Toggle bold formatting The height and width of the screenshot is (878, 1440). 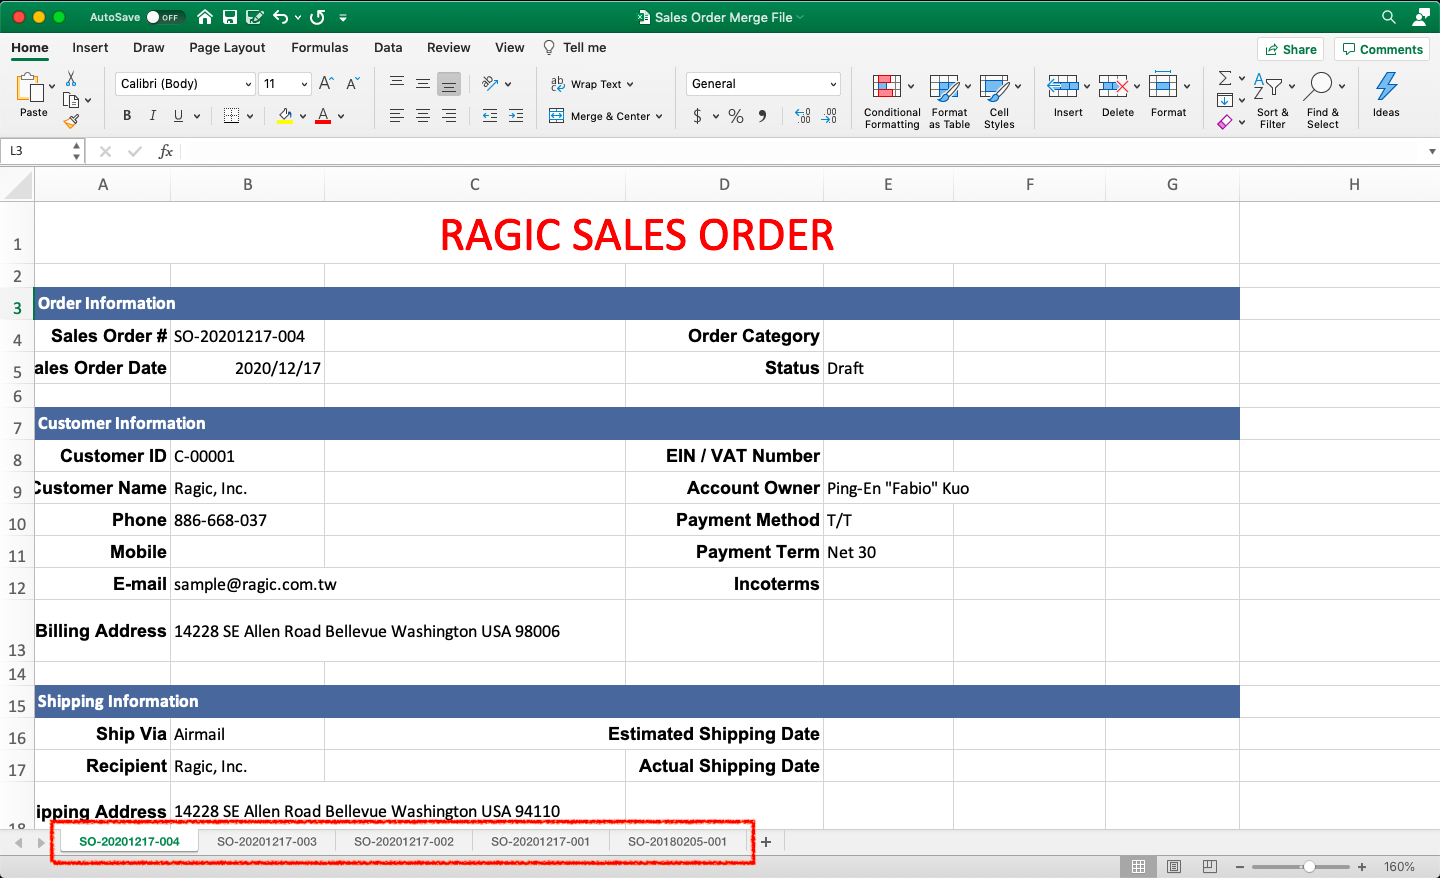[x=127, y=116]
